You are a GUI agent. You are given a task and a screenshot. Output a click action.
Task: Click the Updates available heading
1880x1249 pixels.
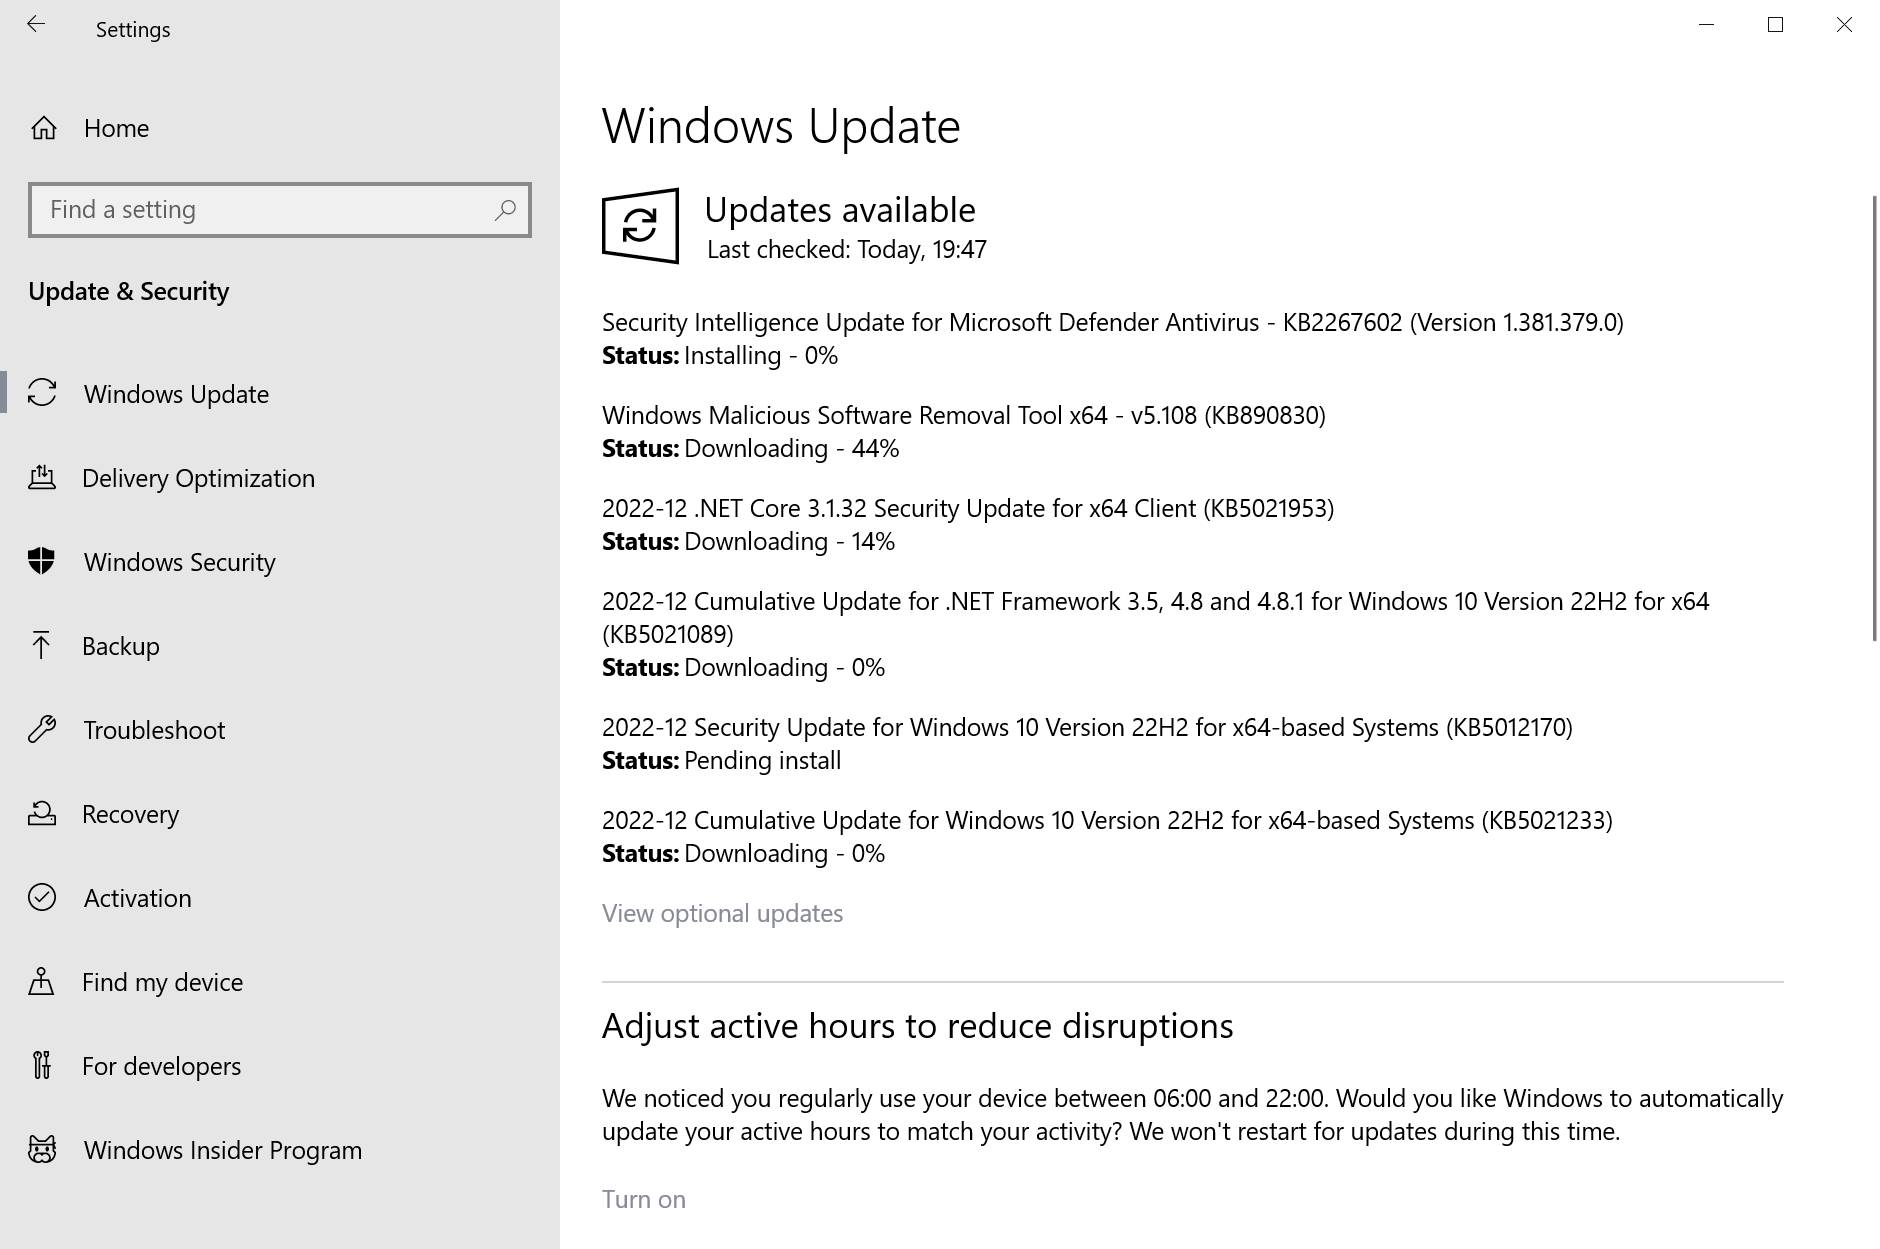(840, 210)
